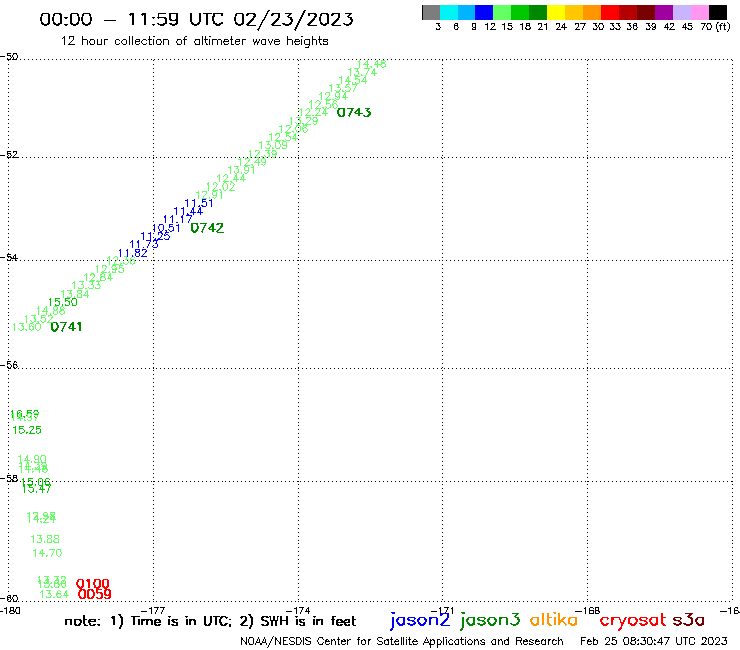Click the -52 latitude axis label

click(x=9, y=155)
